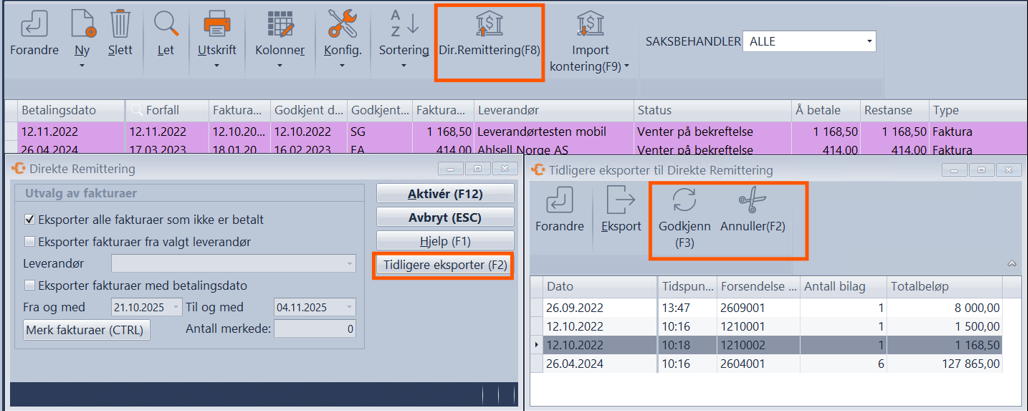Open the Fra og med date picker
Screen dimensions: 1028x411
point(177,308)
